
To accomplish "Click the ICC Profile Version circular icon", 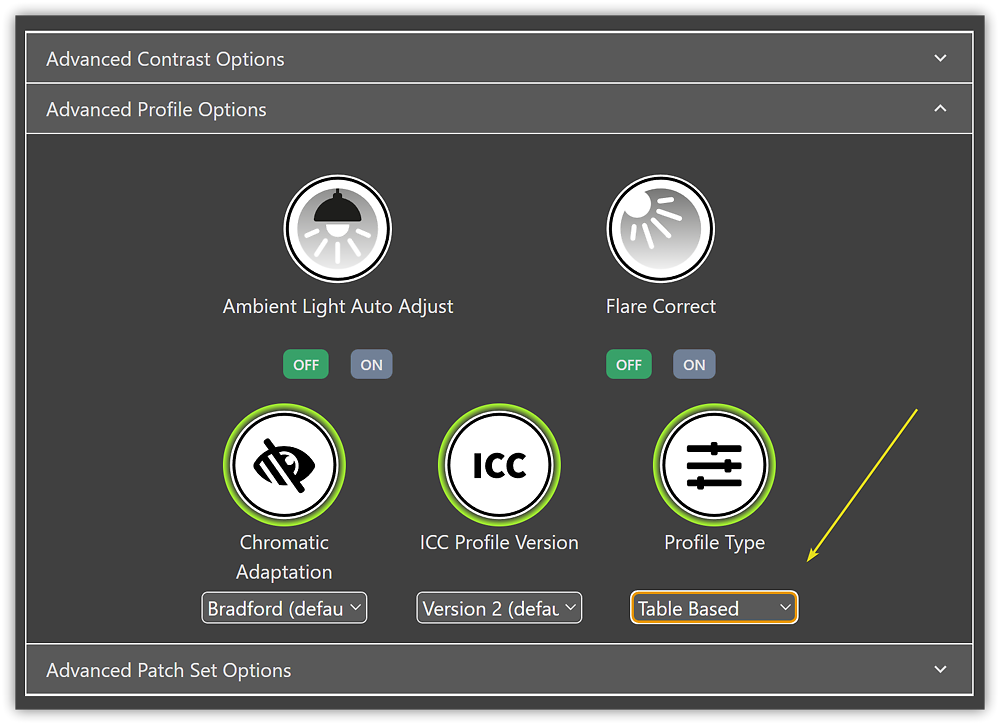I will [x=499, y=464].
